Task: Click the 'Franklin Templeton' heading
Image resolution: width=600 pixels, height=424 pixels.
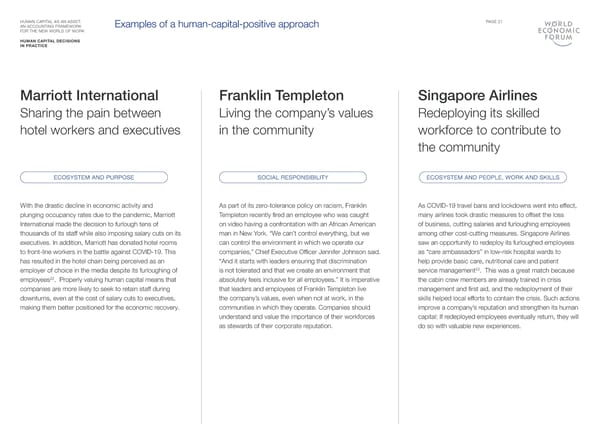Action: click(281, 95)
